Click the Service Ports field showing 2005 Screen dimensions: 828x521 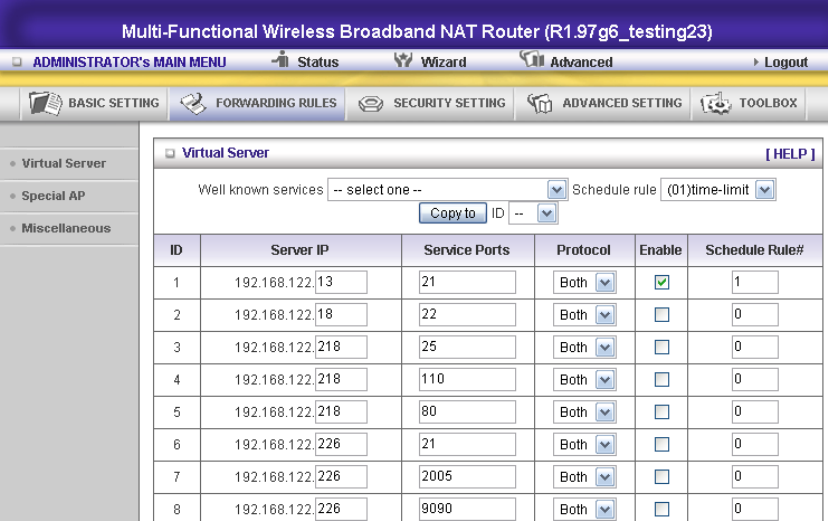[467, 477]
